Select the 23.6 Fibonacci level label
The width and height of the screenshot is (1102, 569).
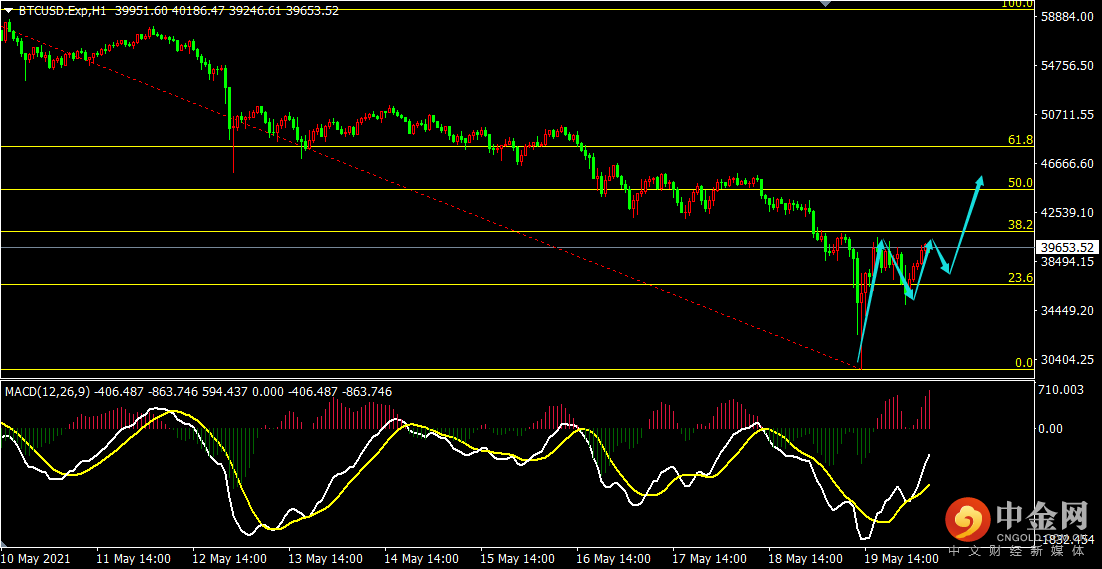[x=1020, y=278]
